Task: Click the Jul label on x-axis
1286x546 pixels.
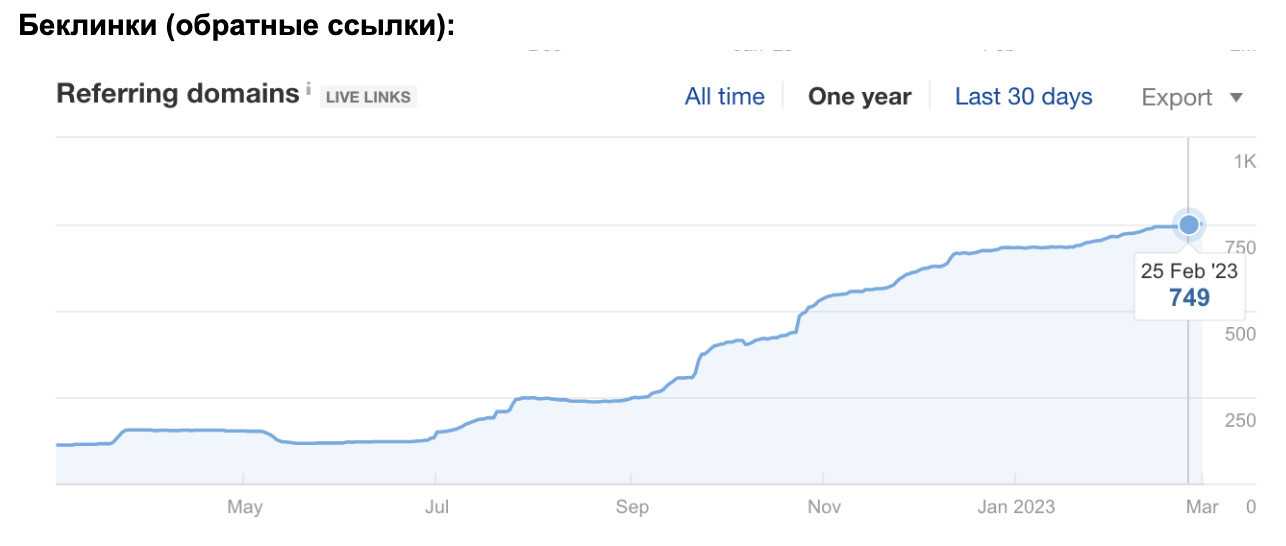Action: point(436,507)
